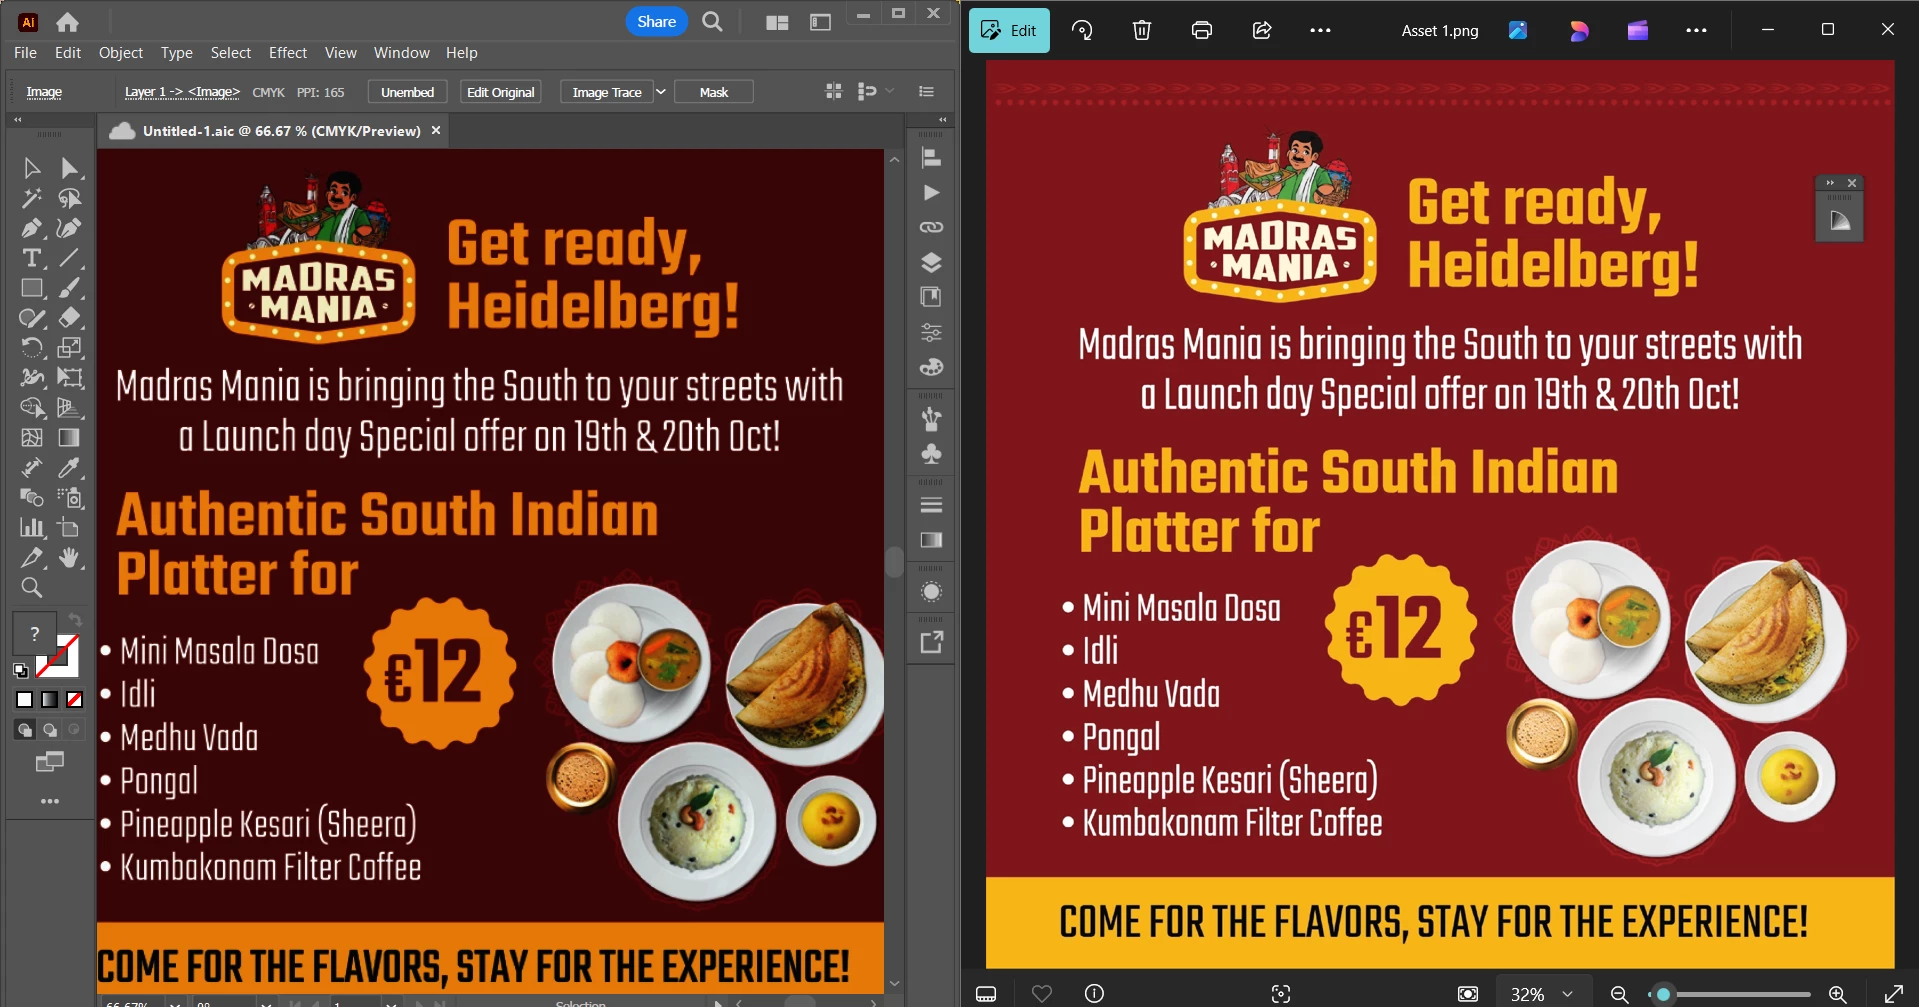Set paint mode to Gradient

[x=50, y=700]
